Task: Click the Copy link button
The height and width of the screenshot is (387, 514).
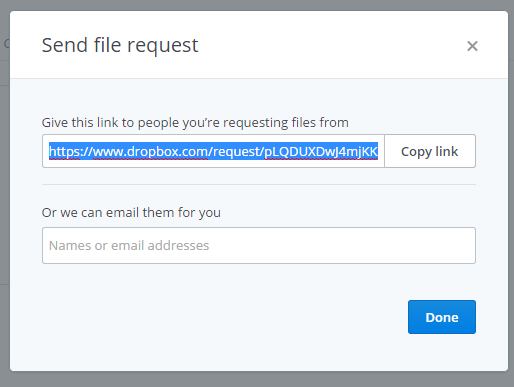Action: (x=430, y=151)
